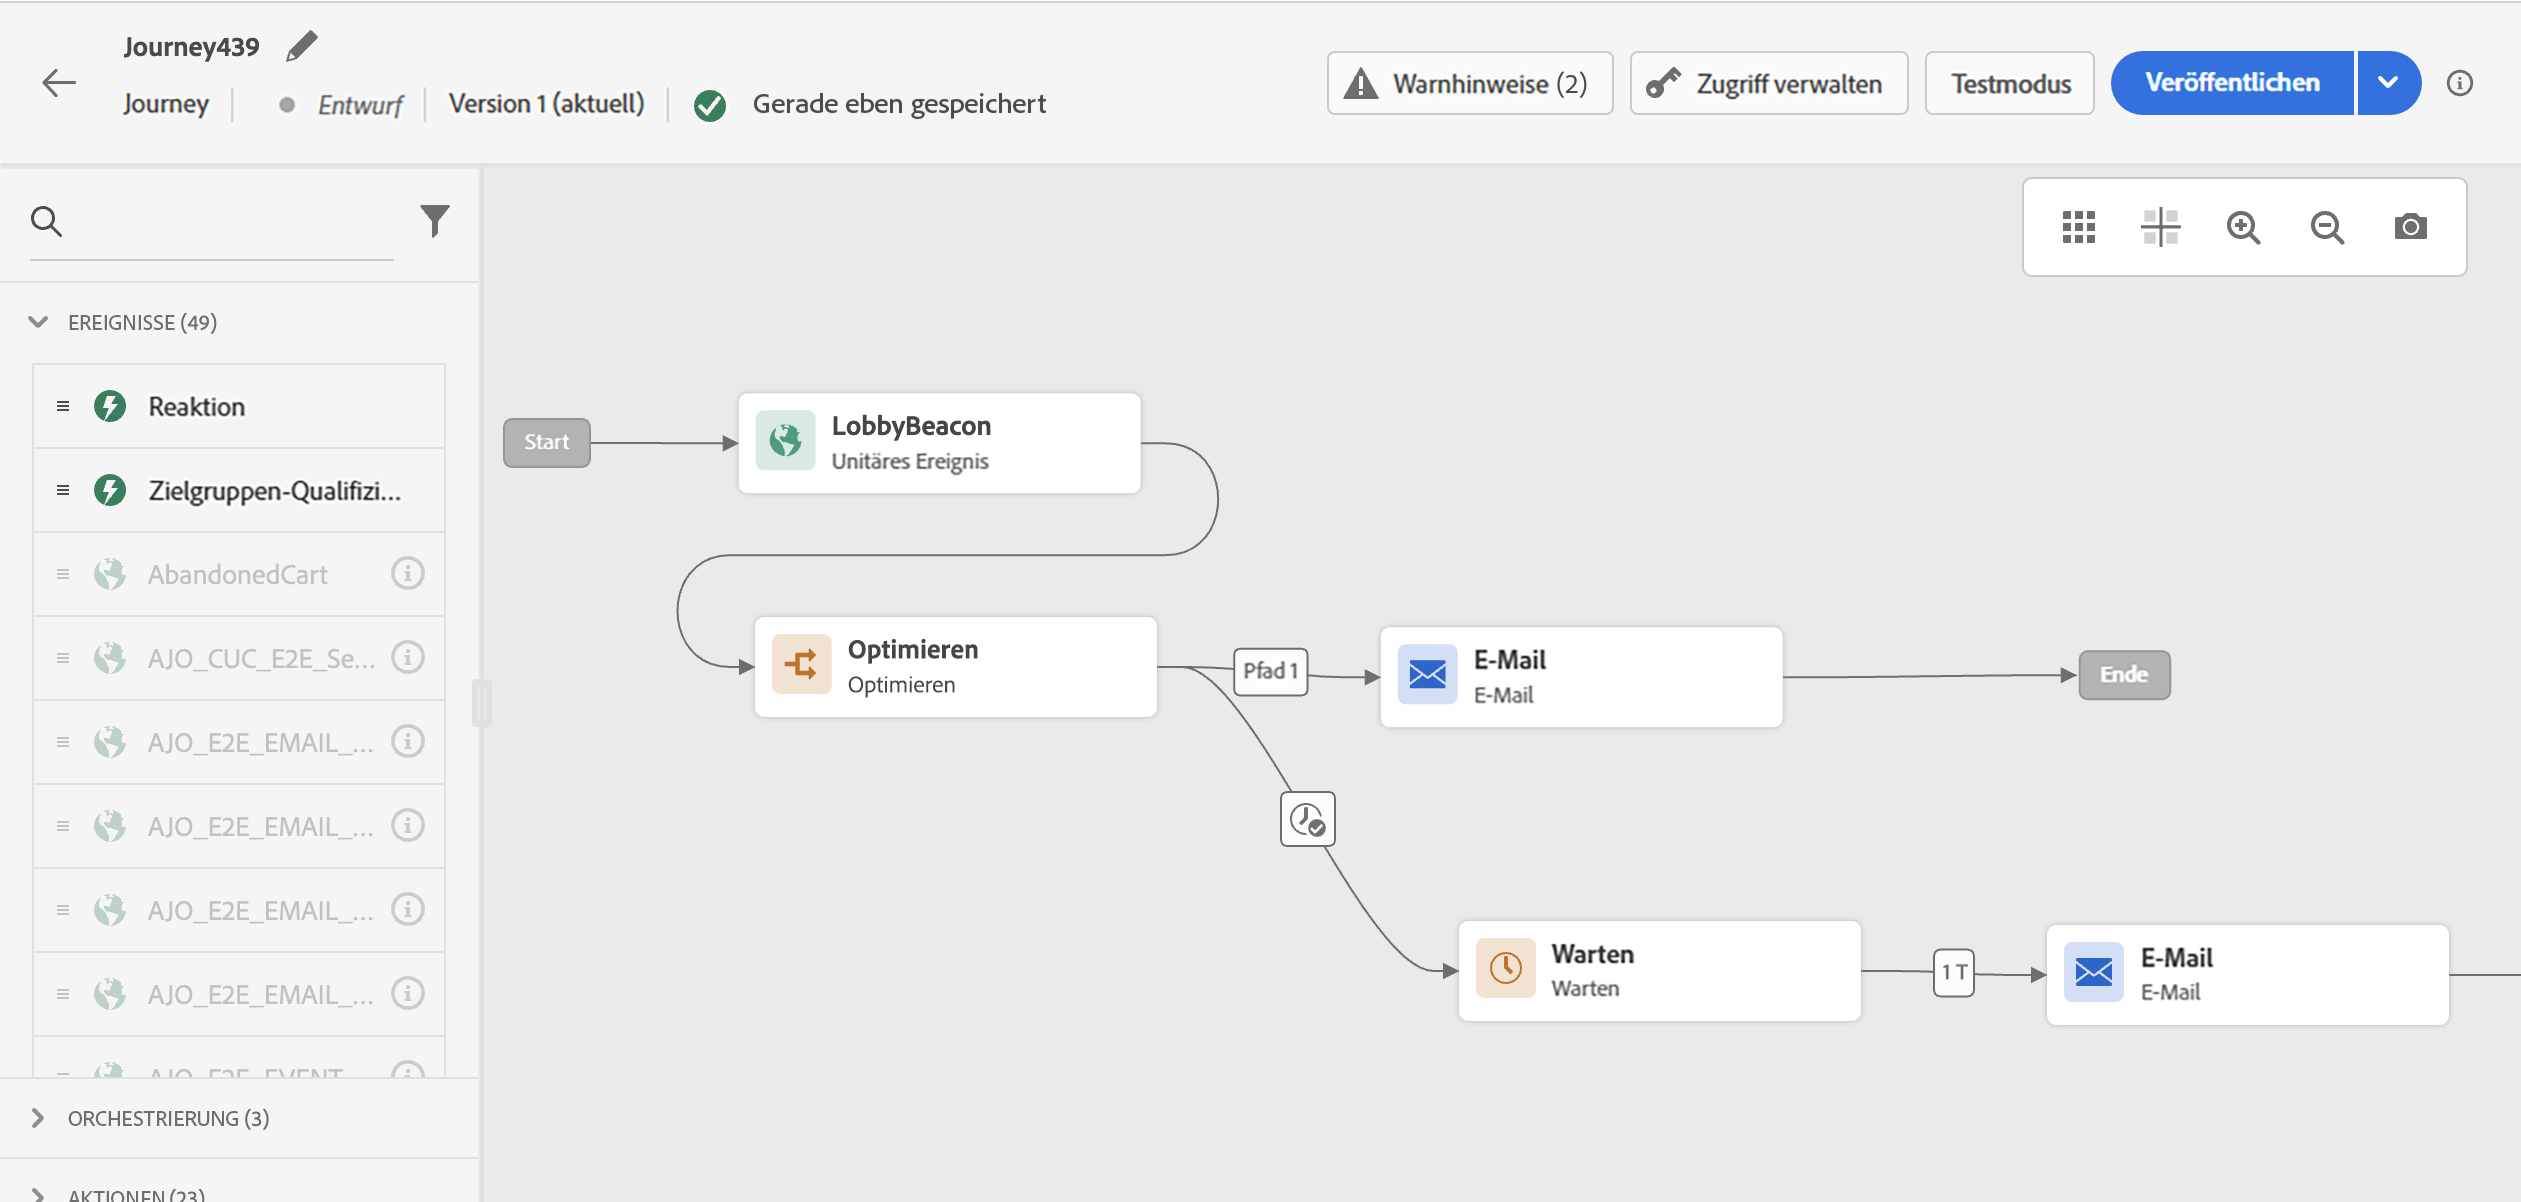Viewport: 2521px width, 1202px height.
Task: Open the filter funnel icon in the palette
Action: [434, 220]
